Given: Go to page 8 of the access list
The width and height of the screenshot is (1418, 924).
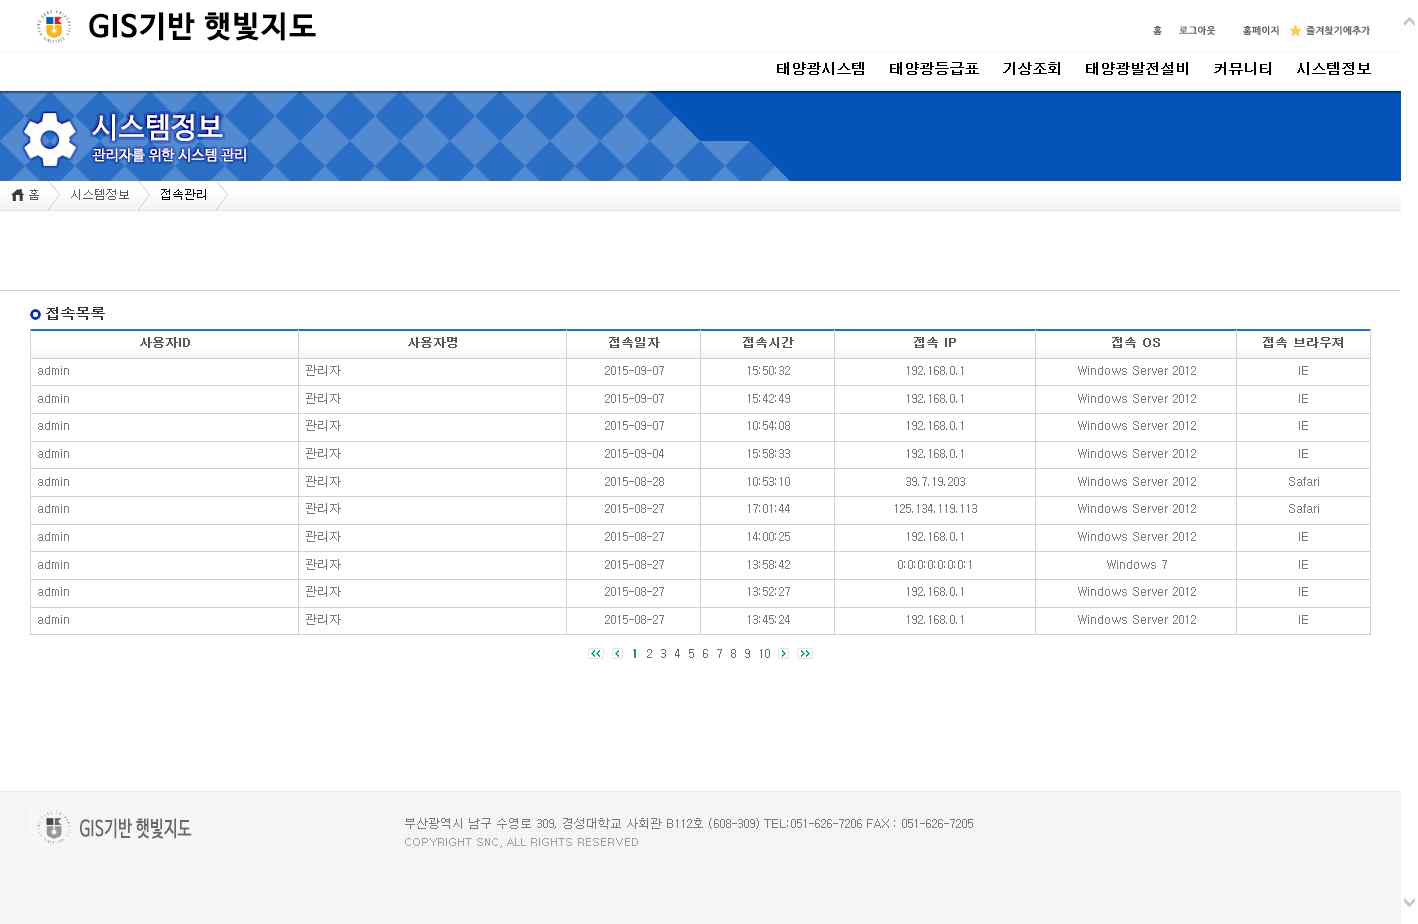Looking at the screenshot, I should [733, 654].
